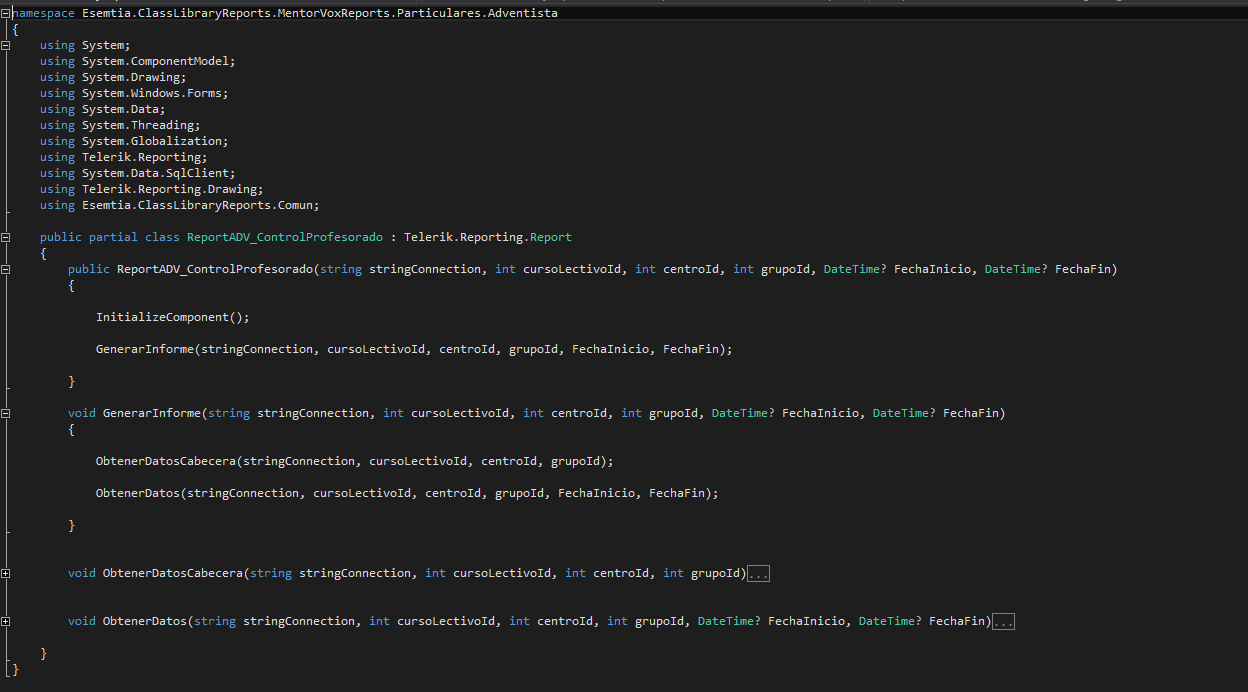
Task: Click 'DateTime? FechaFin' in constructor signature
Action: point(1047,269)
